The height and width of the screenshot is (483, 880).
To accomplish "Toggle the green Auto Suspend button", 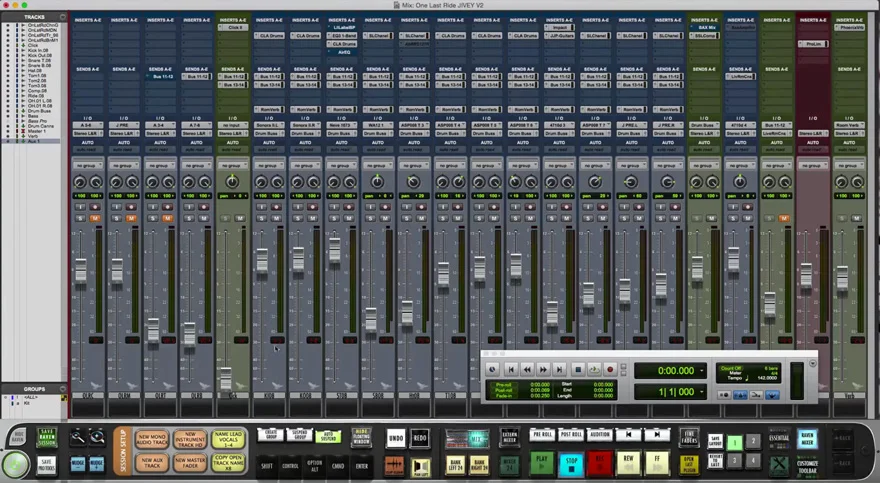I will pos(328,435).
